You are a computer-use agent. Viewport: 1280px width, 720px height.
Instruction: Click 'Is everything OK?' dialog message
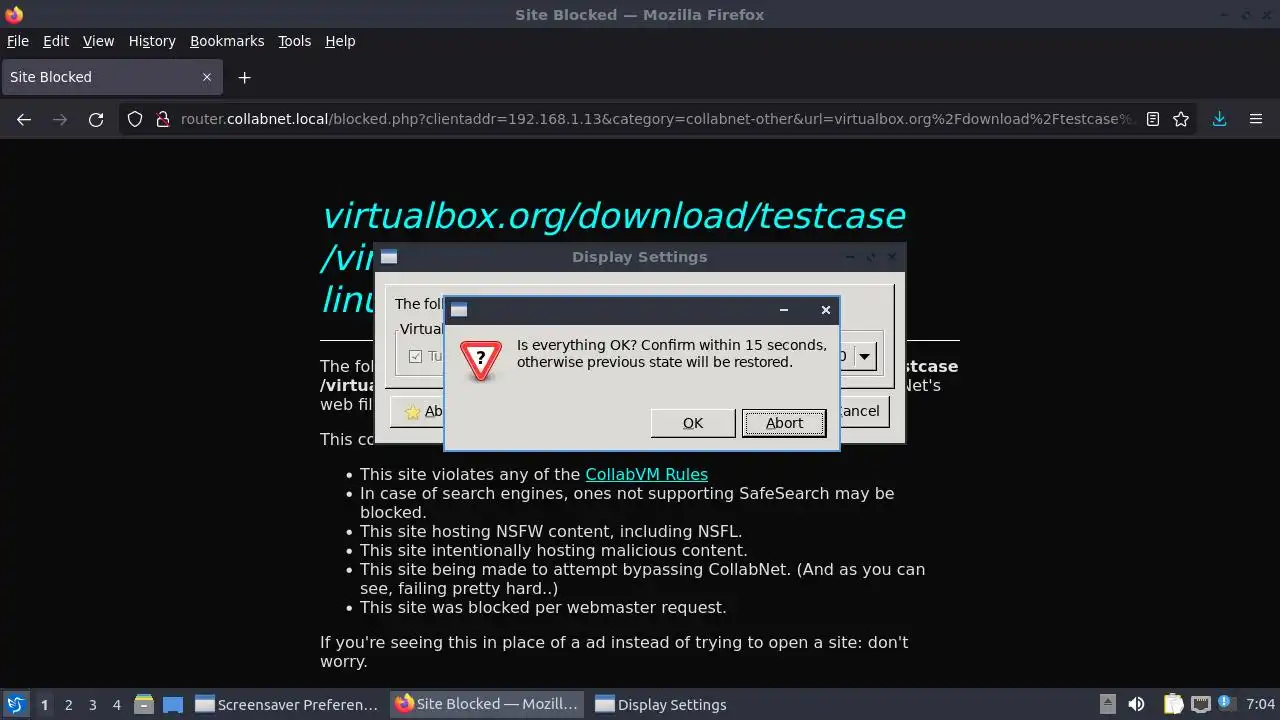click(672, 353)
